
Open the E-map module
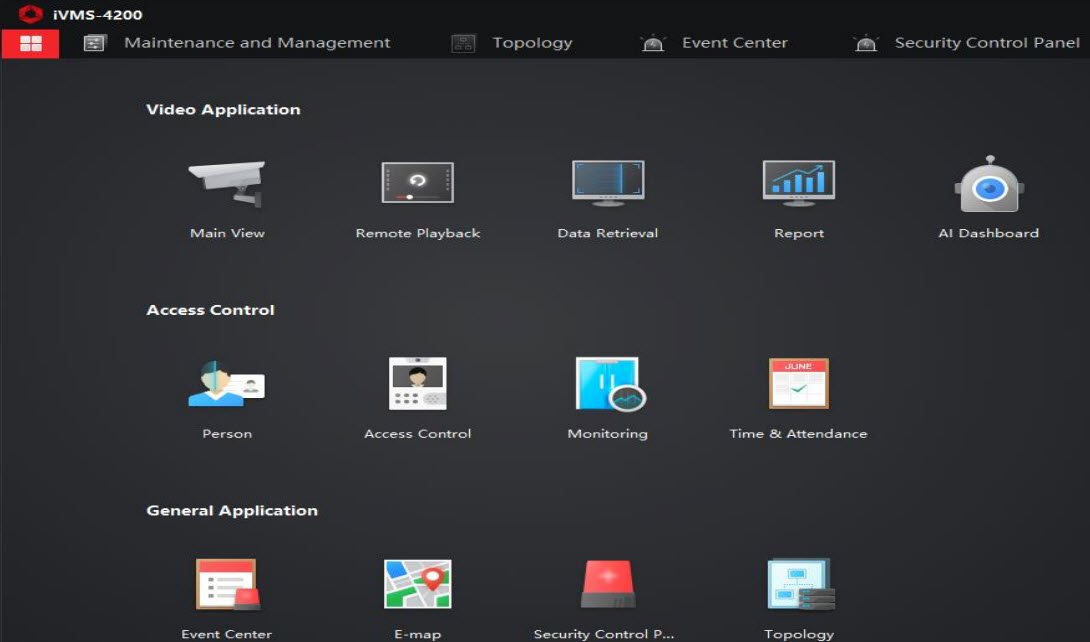(418, 585)
